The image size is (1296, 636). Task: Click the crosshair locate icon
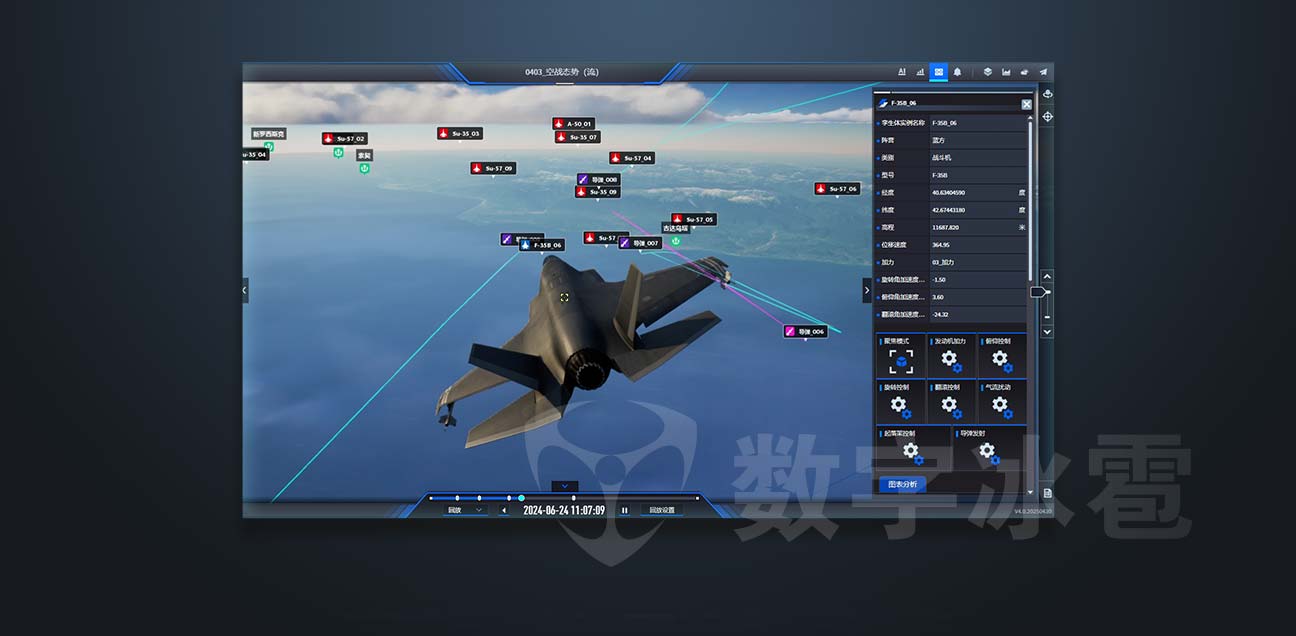[1047, 116]
